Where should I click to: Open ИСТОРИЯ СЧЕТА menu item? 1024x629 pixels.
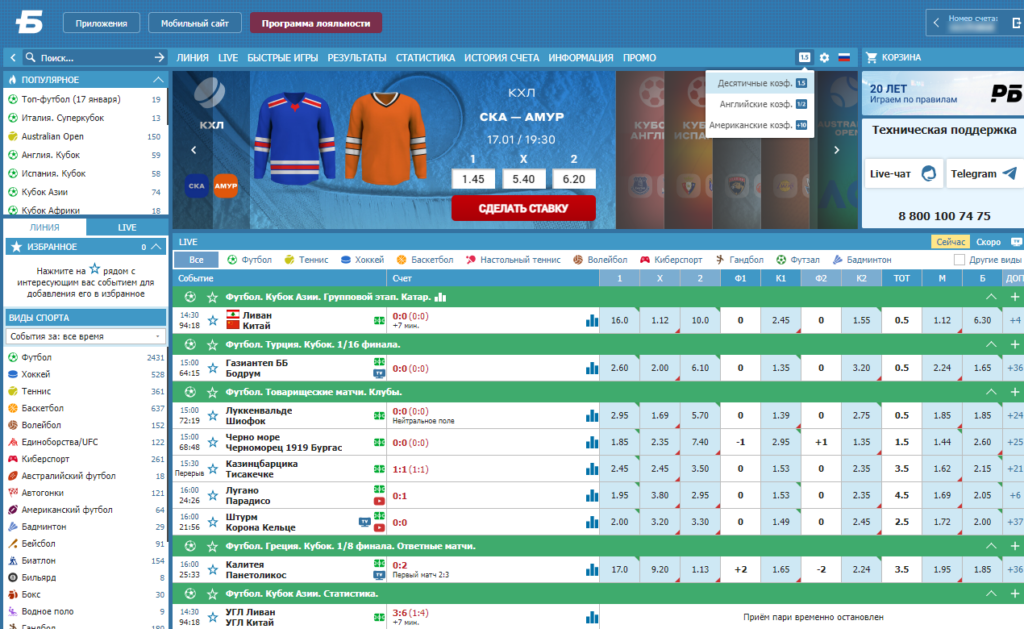click(502, 57)
